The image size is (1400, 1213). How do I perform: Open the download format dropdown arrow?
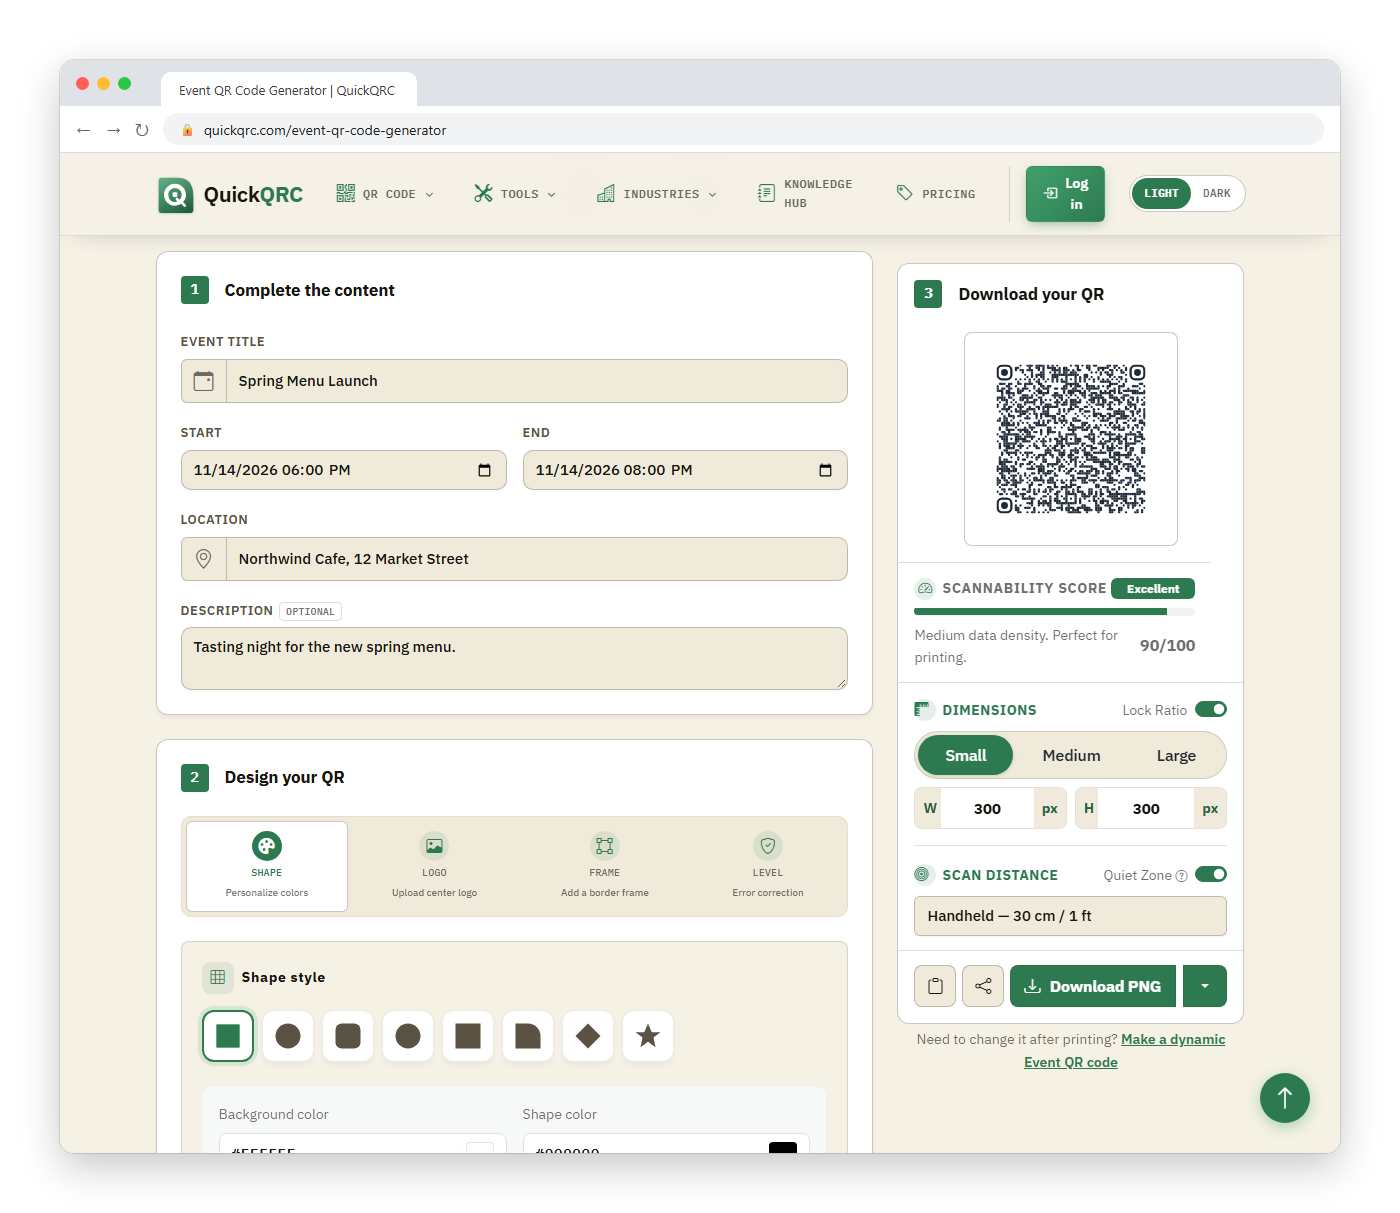(1205, 986)
